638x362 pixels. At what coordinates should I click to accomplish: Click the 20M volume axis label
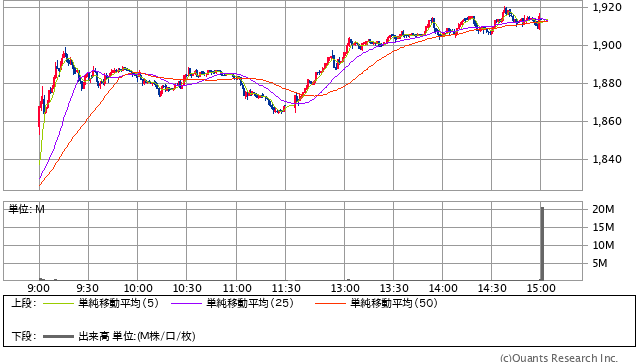tap(603, 209)
